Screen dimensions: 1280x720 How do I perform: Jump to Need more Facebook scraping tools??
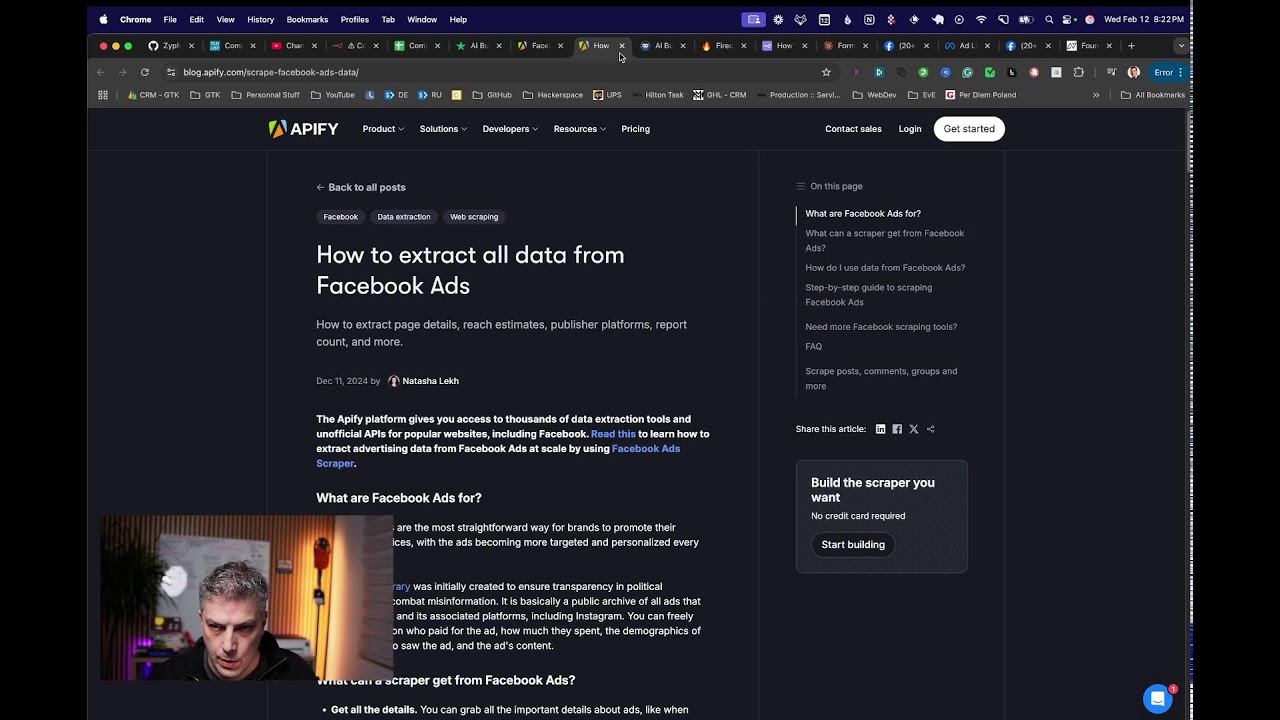click(881, 327)
